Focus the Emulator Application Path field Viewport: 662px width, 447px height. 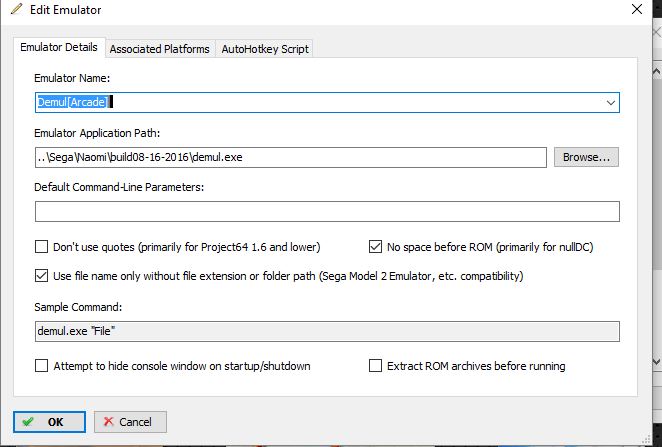click(290, 158)
